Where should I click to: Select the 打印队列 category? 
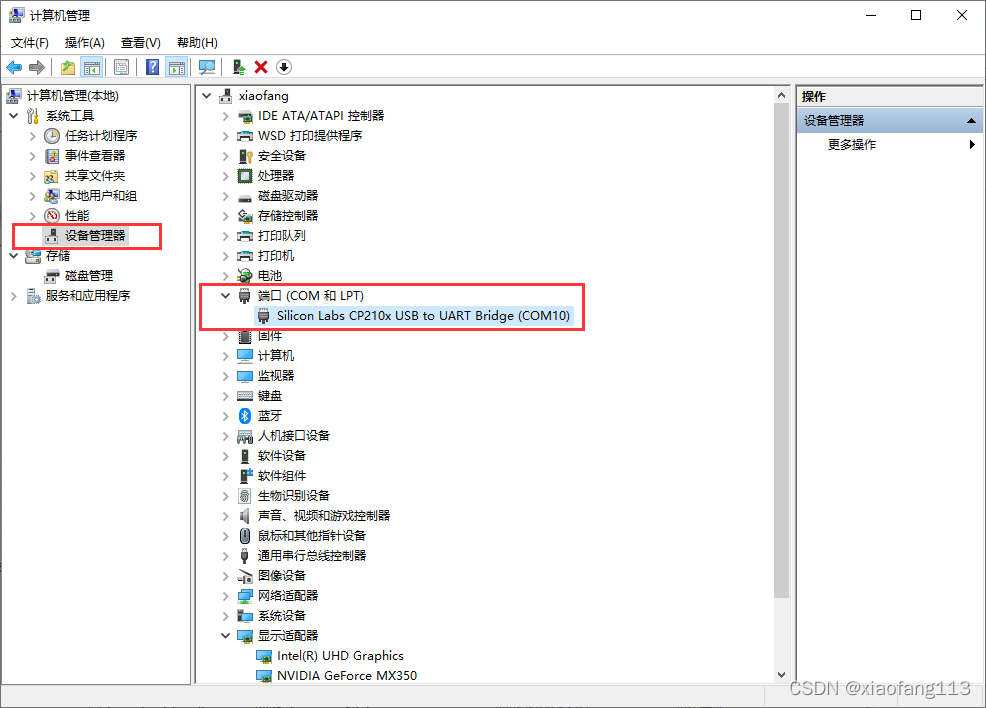click(x=282, y=236)
